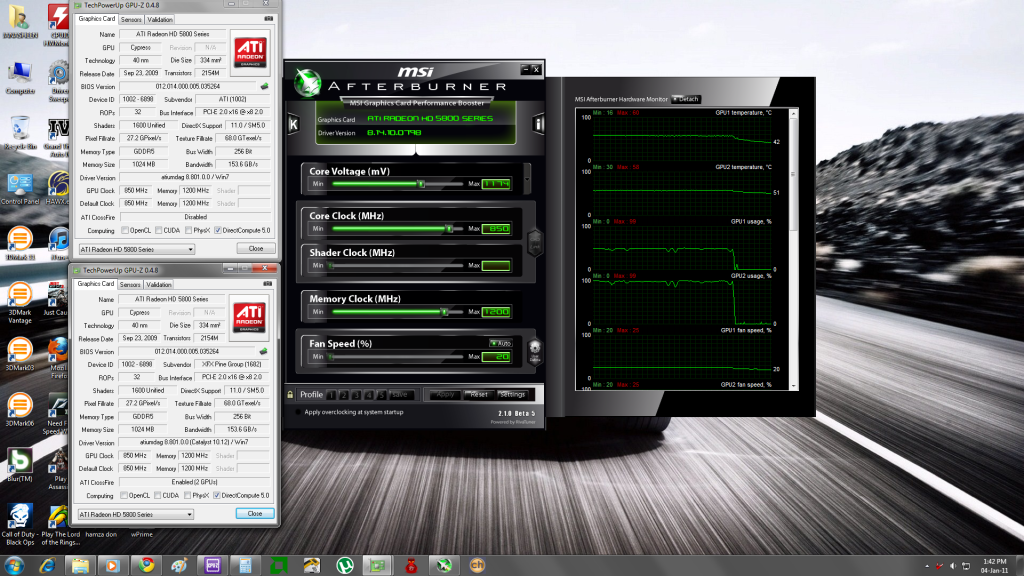The width and height of the screenshot is (1024, 576).
Task: Detach the Afterburner Hardware Monitor
Action: pyautogui.click(x=686, y=99)
